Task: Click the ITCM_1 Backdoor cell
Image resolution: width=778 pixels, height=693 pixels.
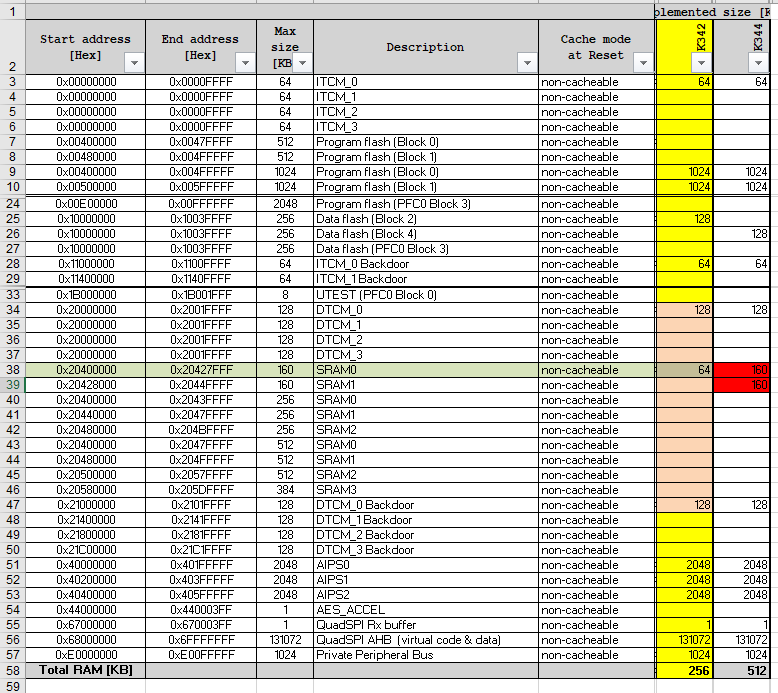Action: click(426, 279)
